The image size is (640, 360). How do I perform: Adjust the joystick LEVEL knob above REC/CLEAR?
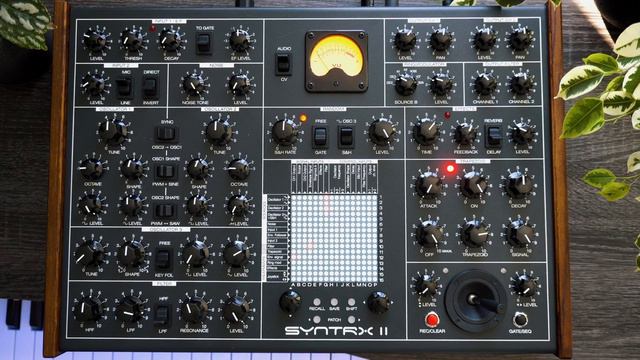point(426,285)
